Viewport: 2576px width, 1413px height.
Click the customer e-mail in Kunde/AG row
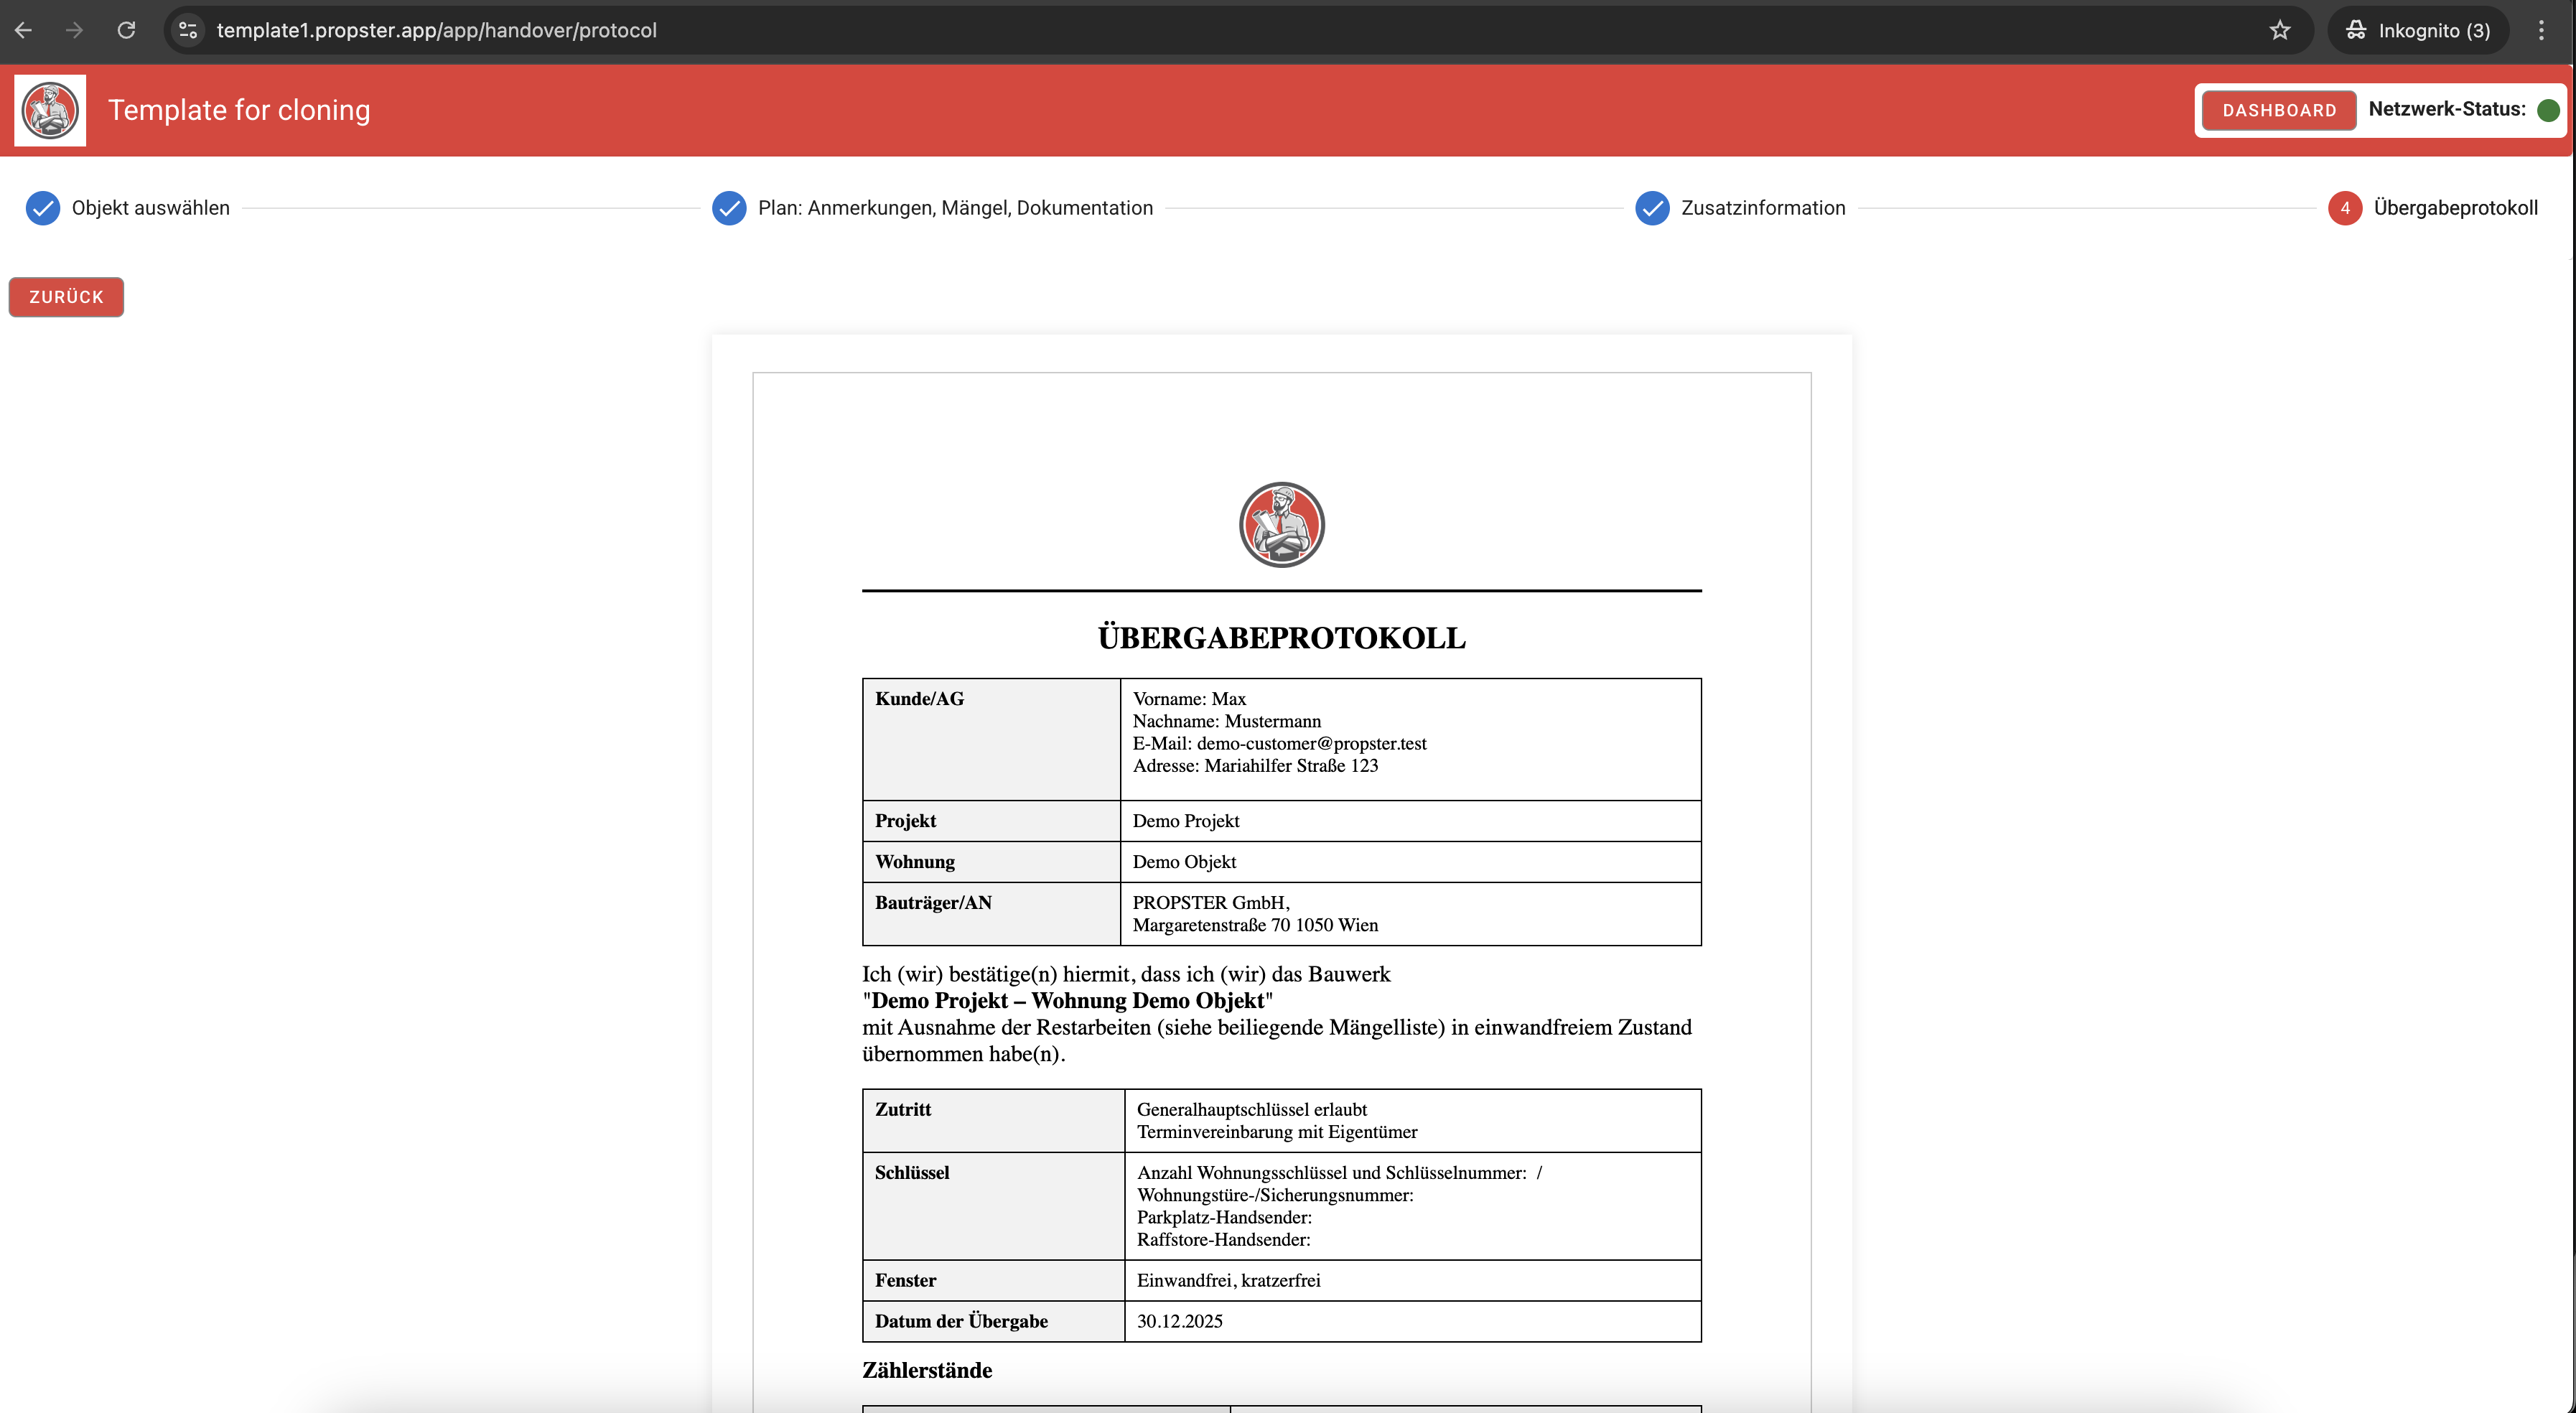(1311, 743)
